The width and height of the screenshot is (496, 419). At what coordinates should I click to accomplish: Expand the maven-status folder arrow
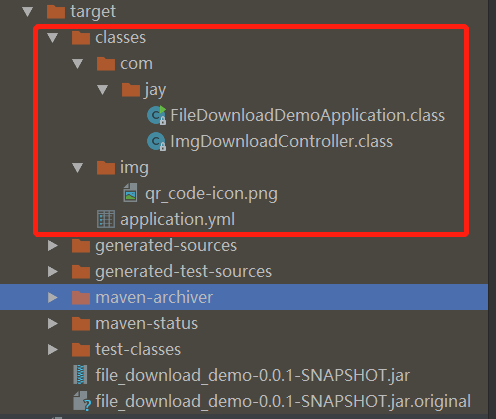[x=53, y=324]
